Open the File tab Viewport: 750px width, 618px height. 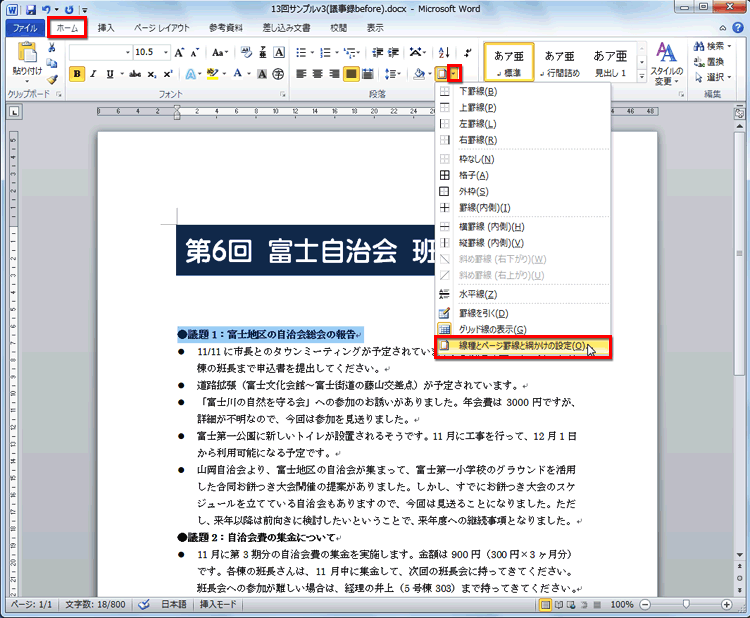coord(25,28)
